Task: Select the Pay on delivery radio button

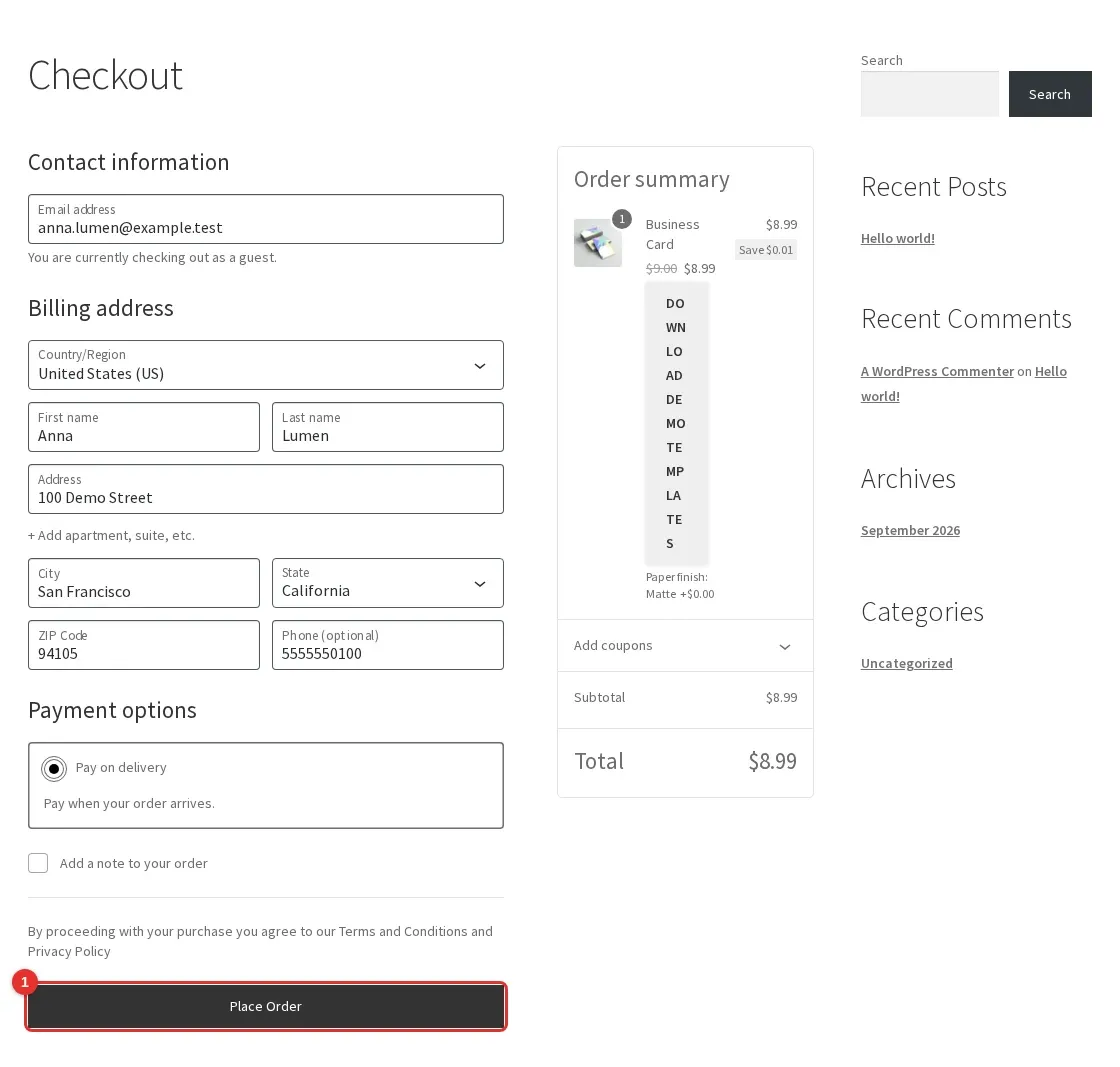Action: [54, 768]
